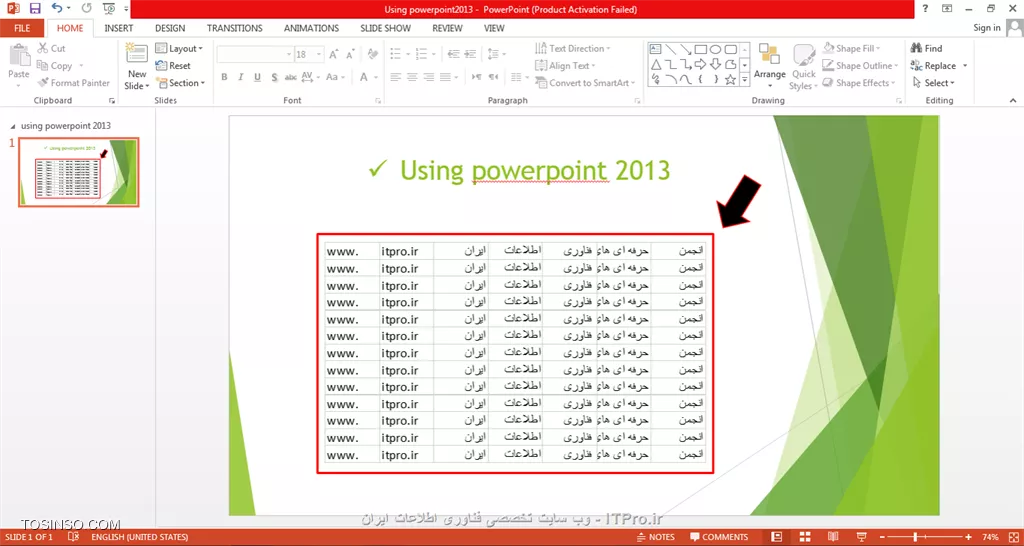Switch to the SLIDE SHOW tab
This screenshot has width=1024, height=546.
(x=385, y=28)
